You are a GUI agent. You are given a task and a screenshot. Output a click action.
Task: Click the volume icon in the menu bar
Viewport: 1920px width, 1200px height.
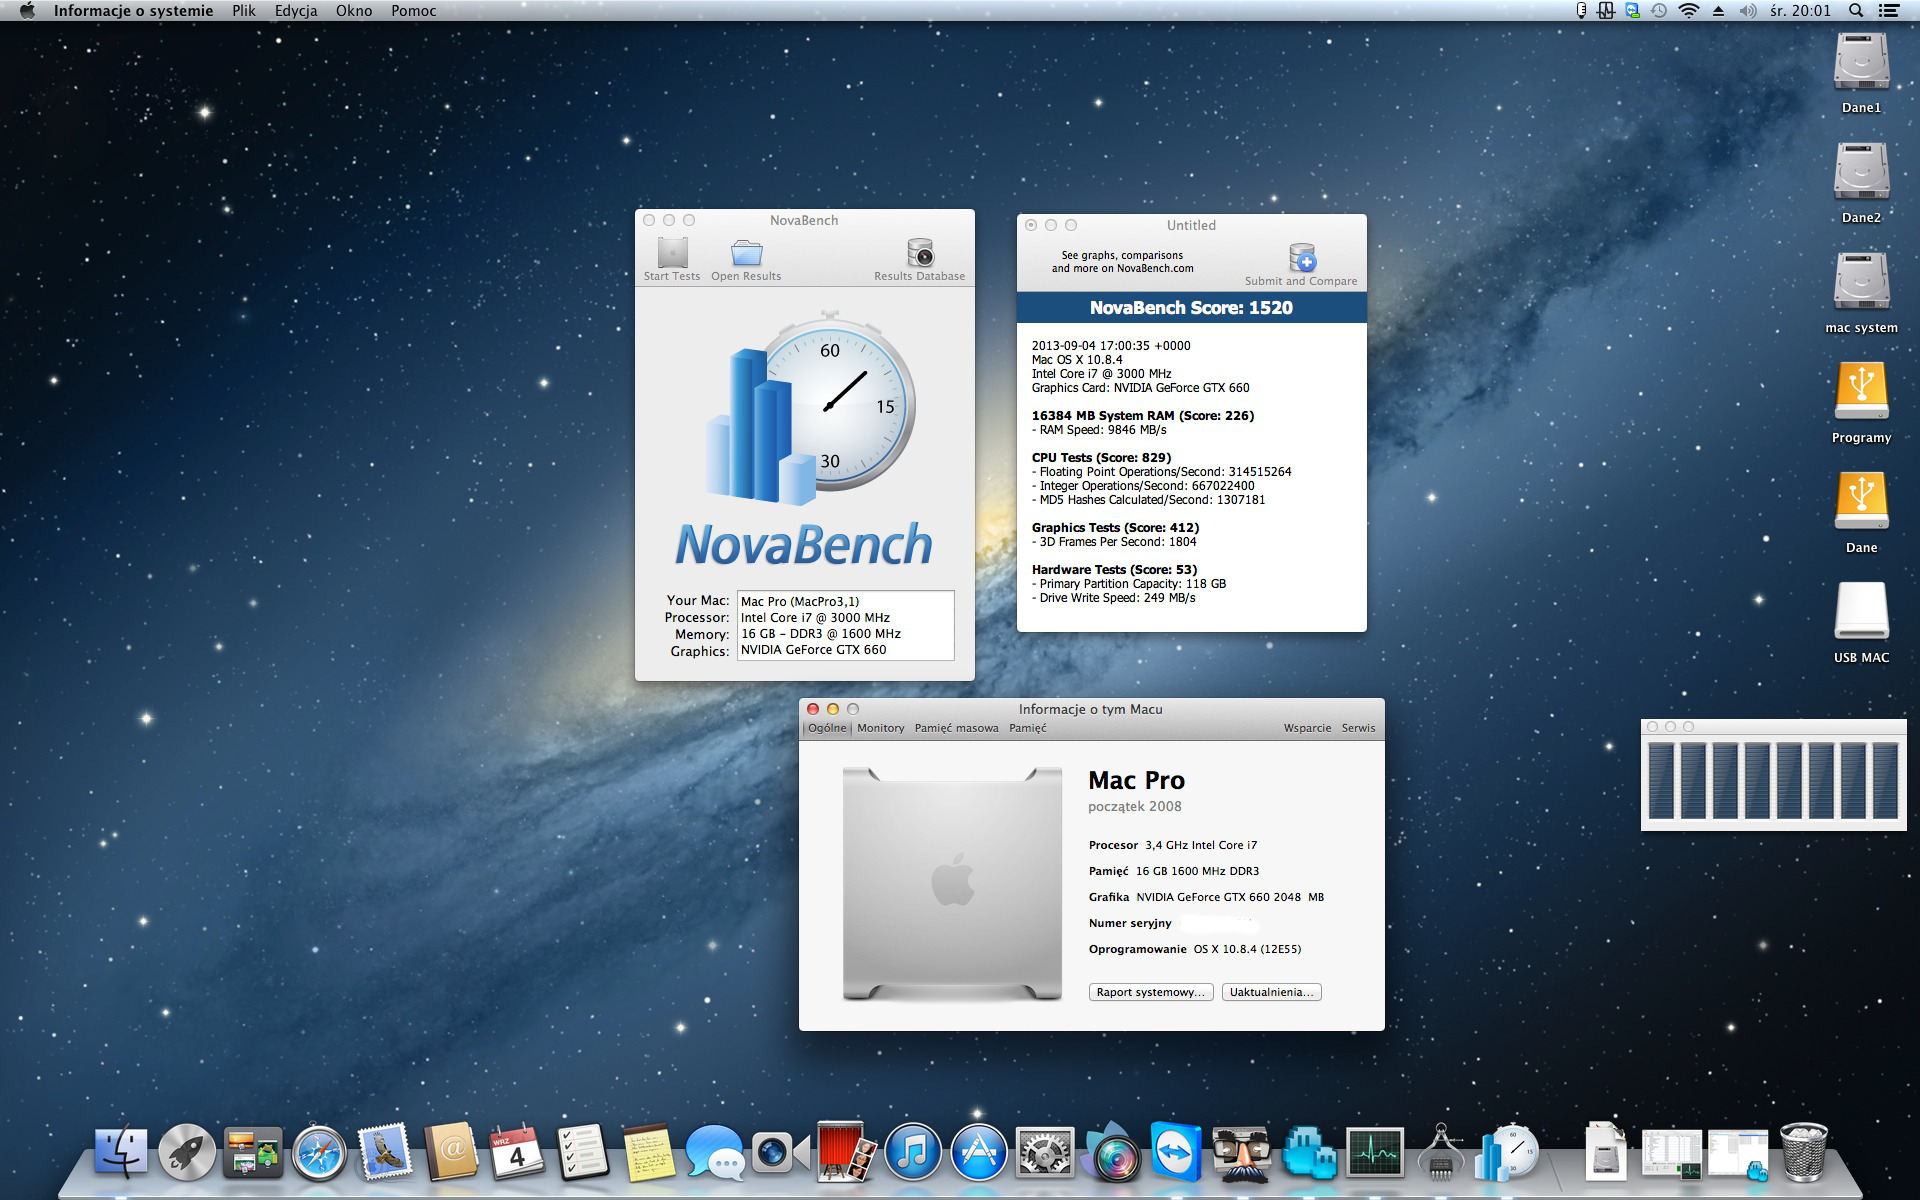coord(1748,11)
